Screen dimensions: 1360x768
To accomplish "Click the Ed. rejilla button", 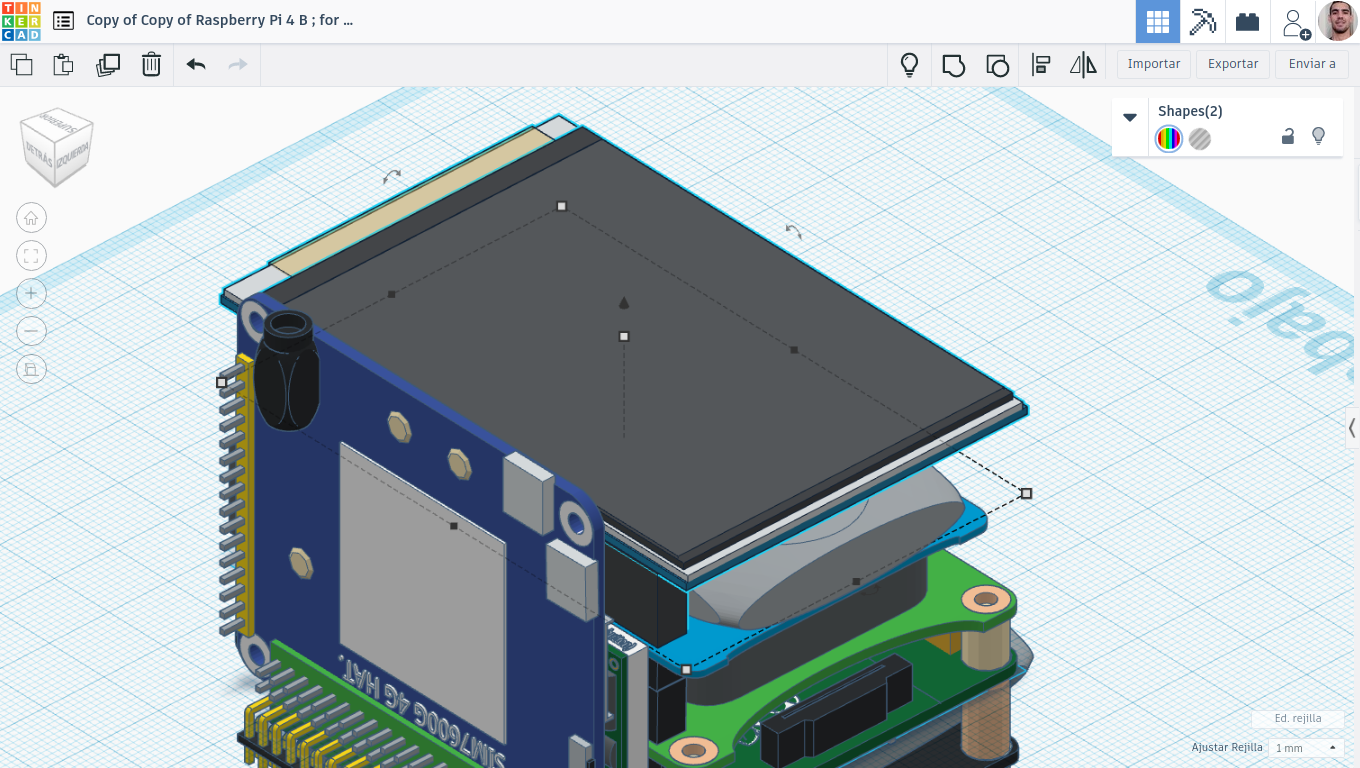I will 1298,718.
